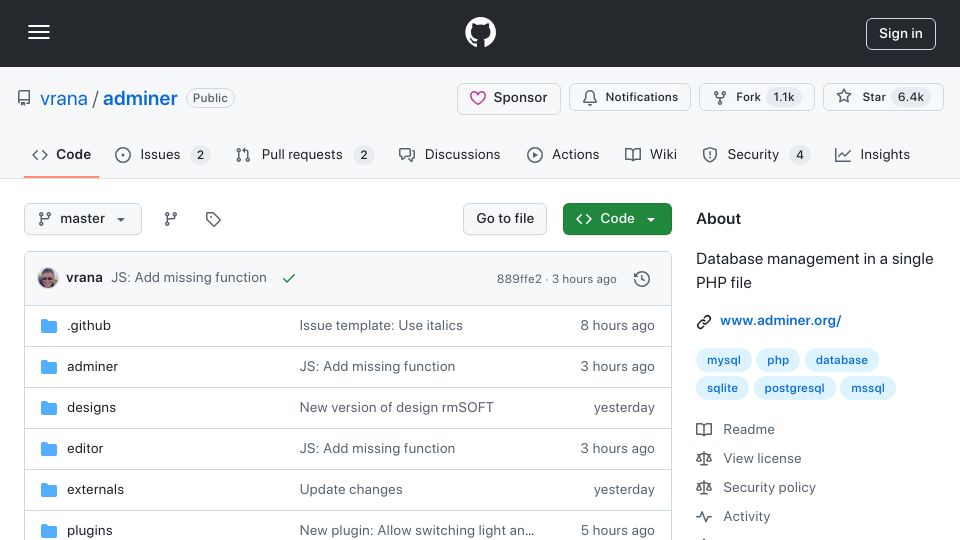
Task: Click the designs folder icon
Action: click(49, 408)
